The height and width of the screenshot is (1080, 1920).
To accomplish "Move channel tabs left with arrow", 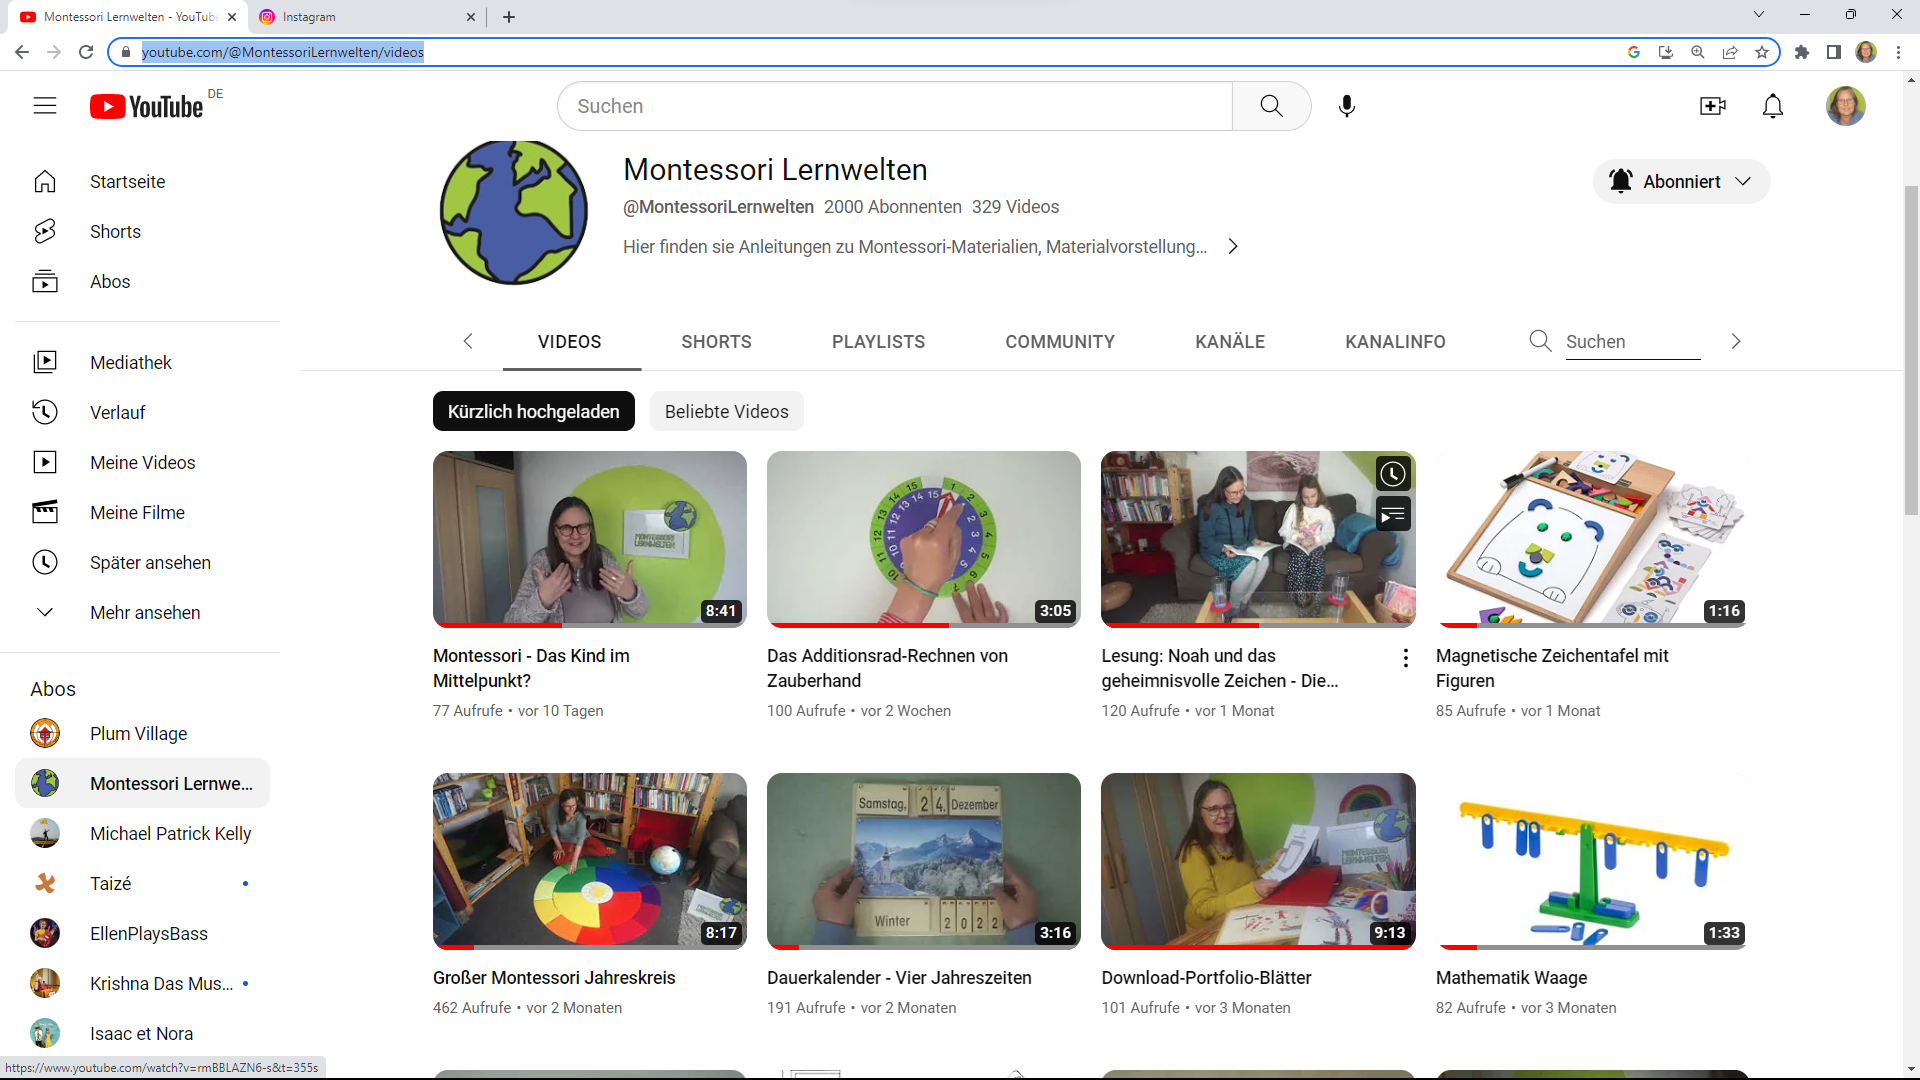I will [x=467, y=341].
